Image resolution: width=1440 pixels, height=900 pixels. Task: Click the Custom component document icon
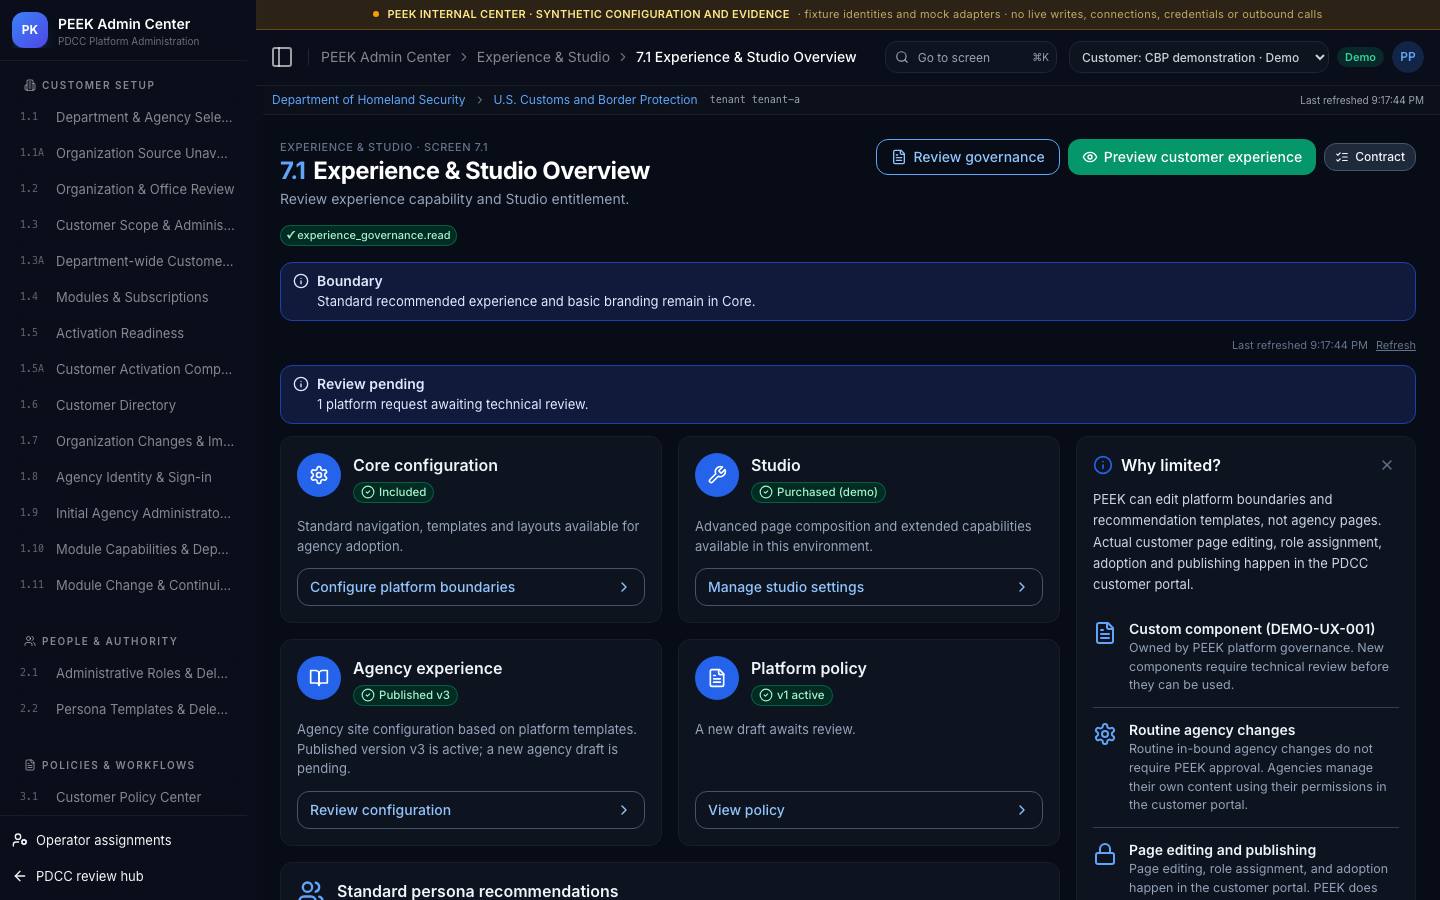tap(1105, 633)
